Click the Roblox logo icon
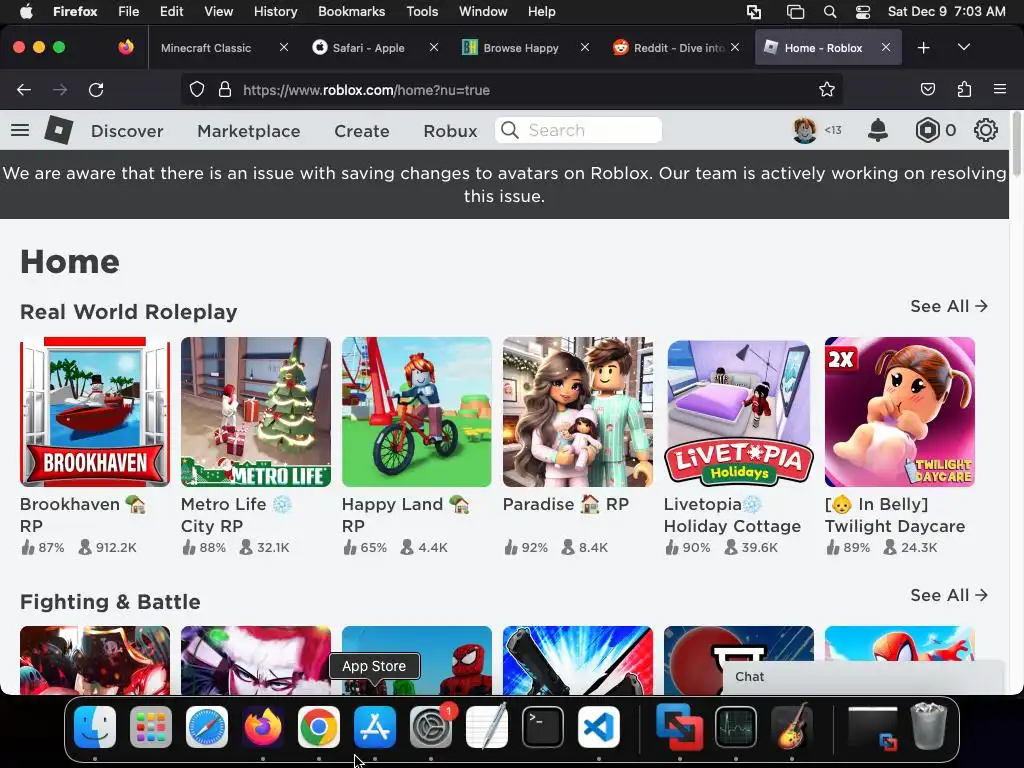This screenshot has height=768, width=1024. [x=59, y=130]
